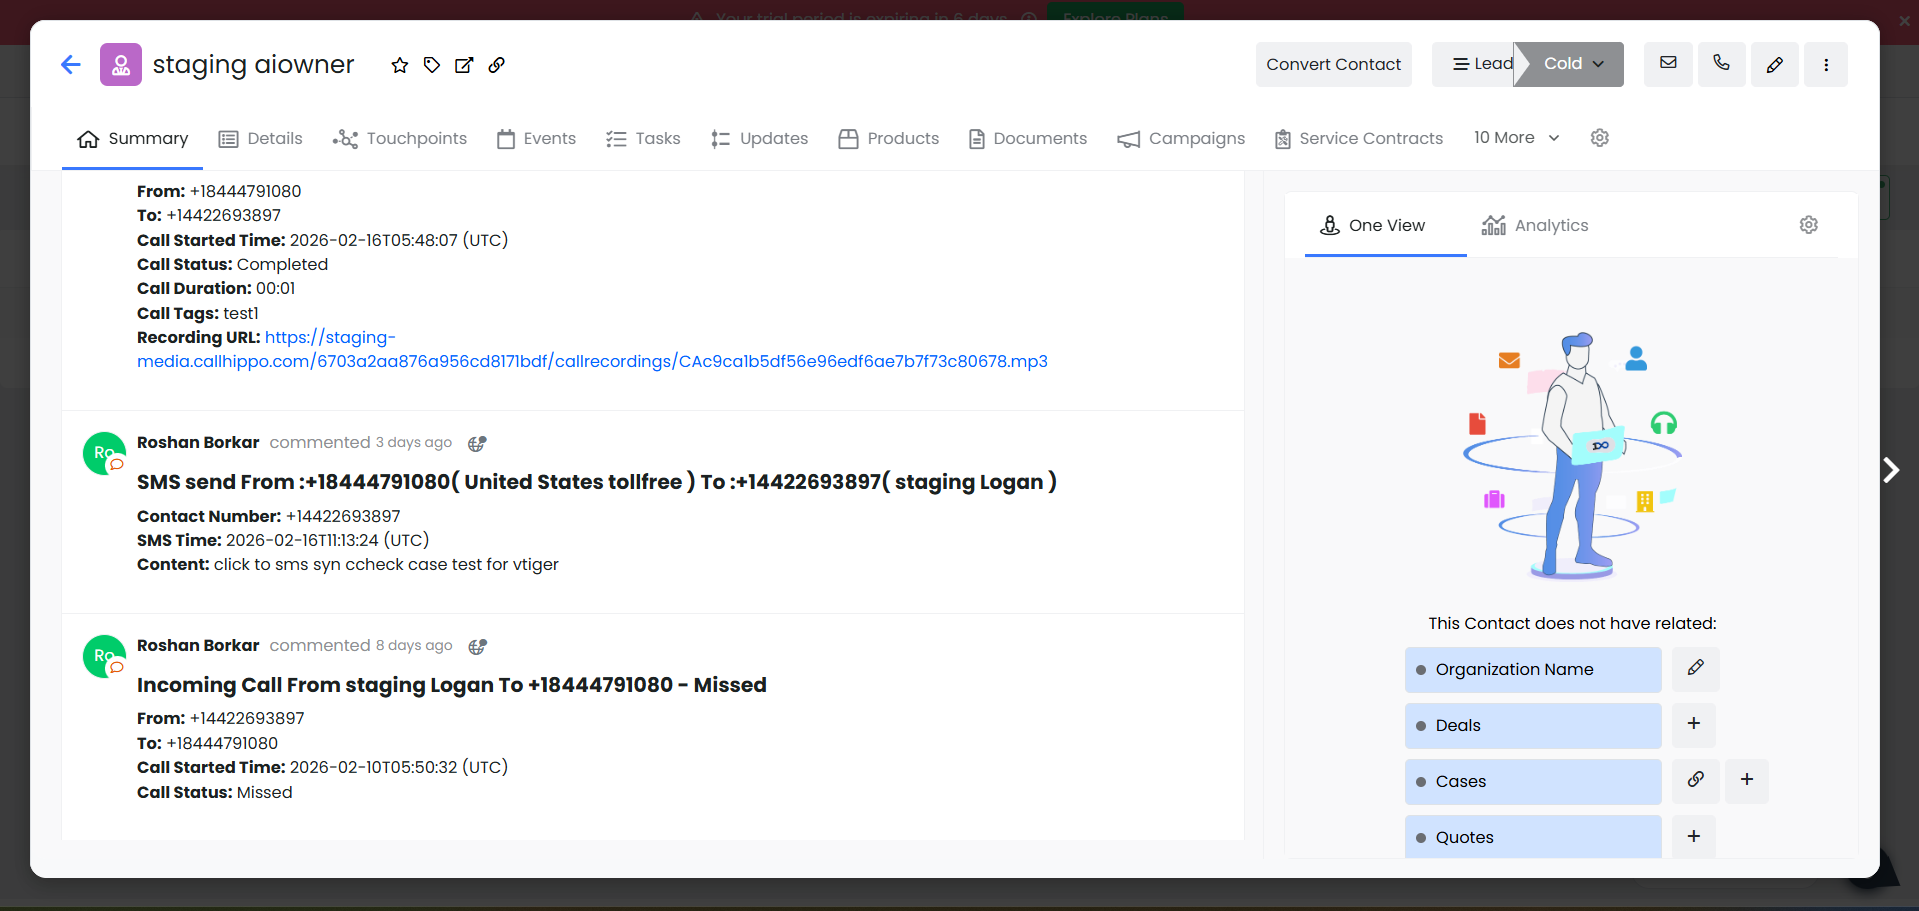Click 'Content: click to sms syn ccheck' text

click(x=348, y=565)
